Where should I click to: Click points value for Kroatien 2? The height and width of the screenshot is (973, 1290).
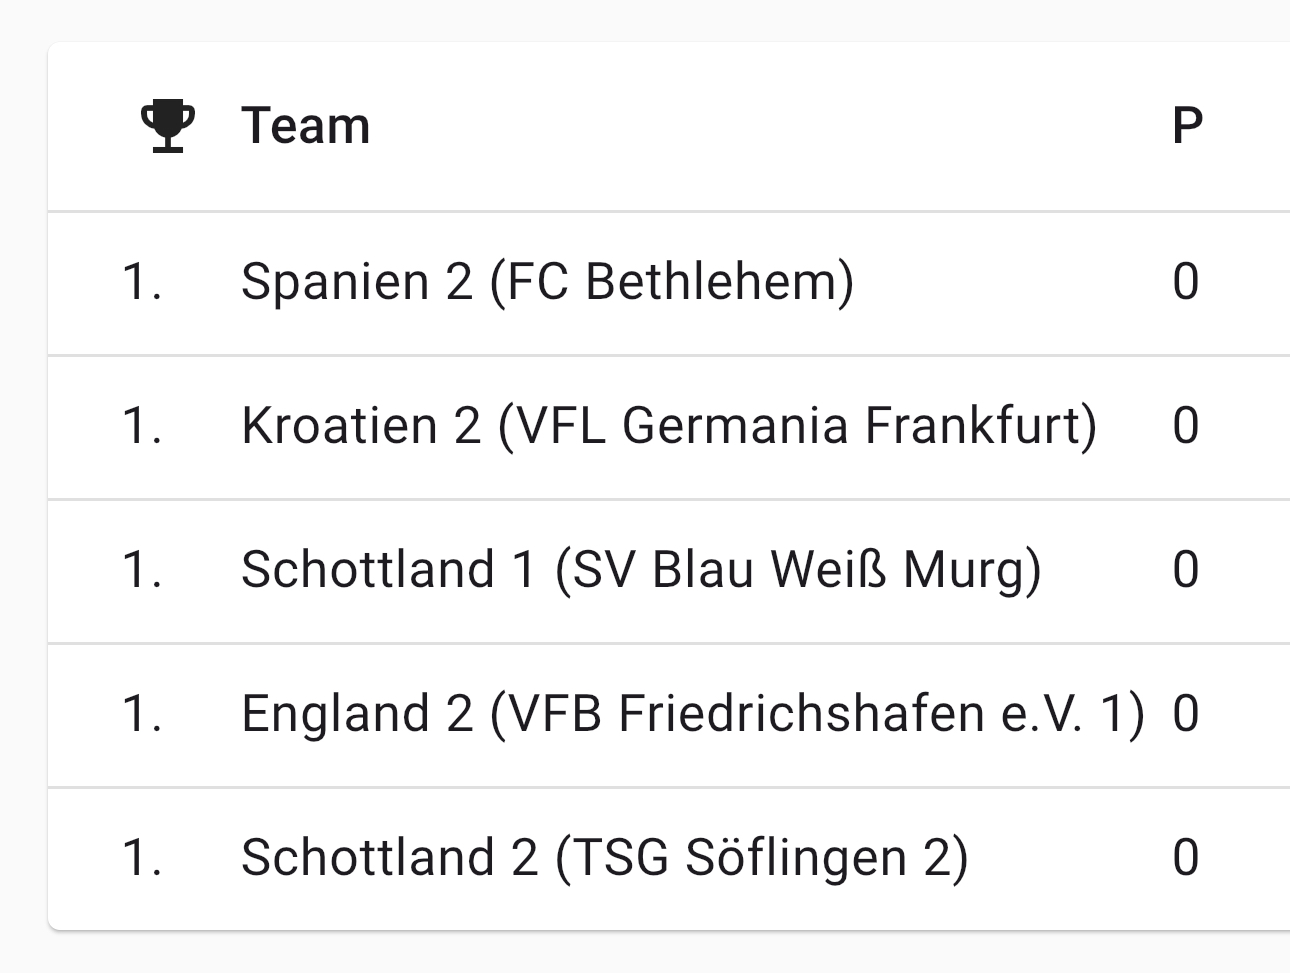pos(1186,425)
